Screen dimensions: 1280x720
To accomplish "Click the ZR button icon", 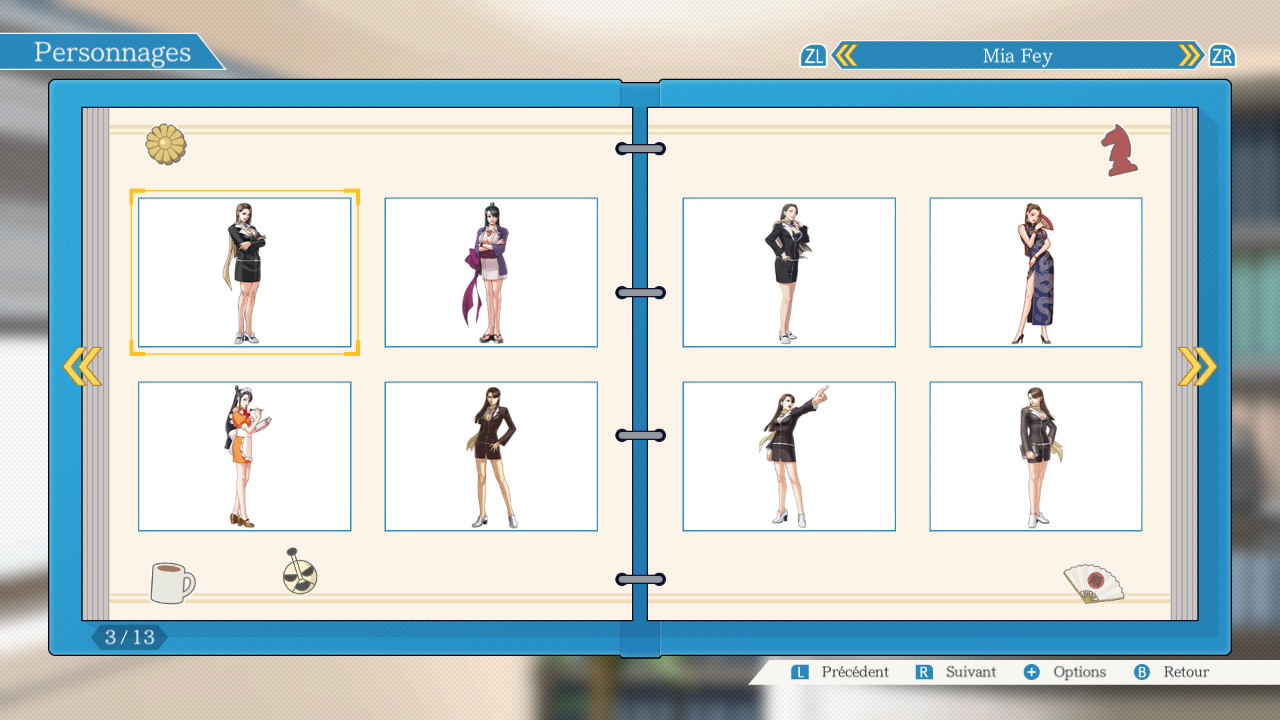I will [x=1221, y=56].
